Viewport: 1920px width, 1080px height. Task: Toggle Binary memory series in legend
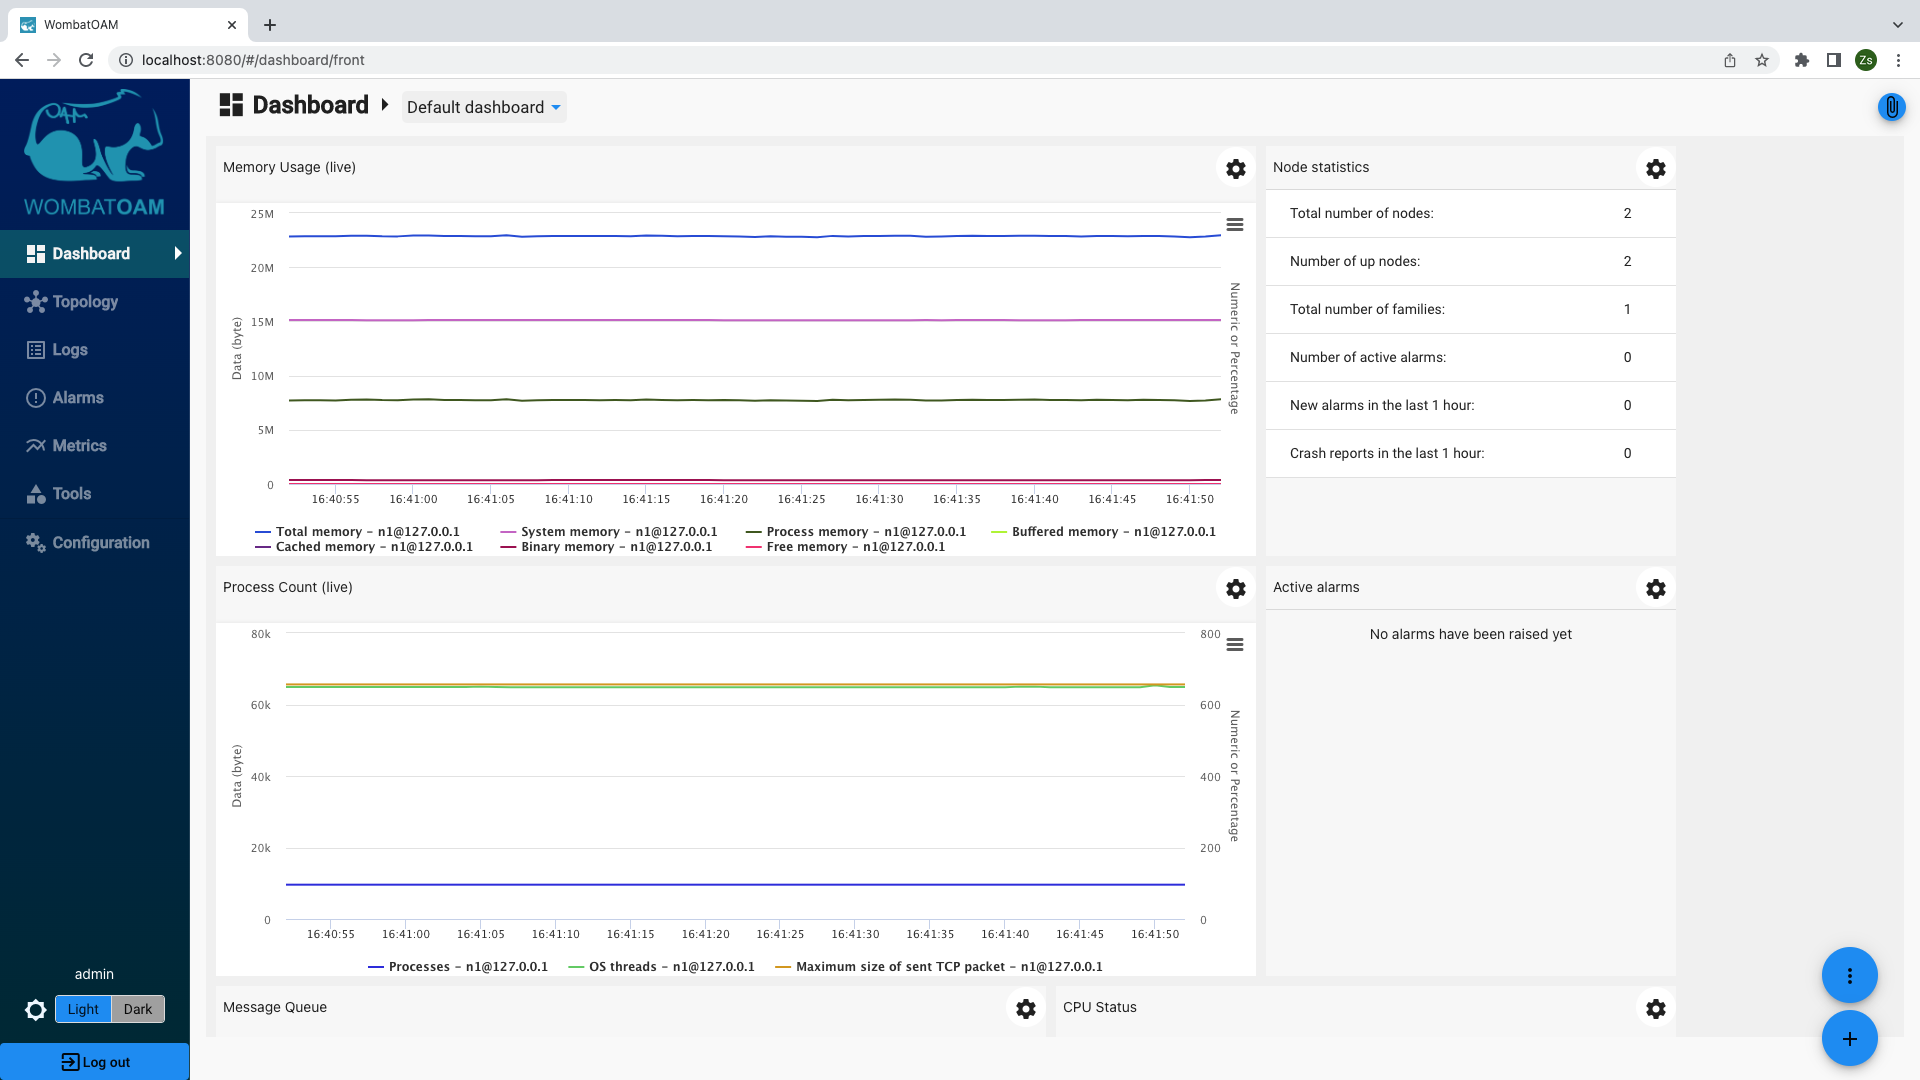click(606, 547)
